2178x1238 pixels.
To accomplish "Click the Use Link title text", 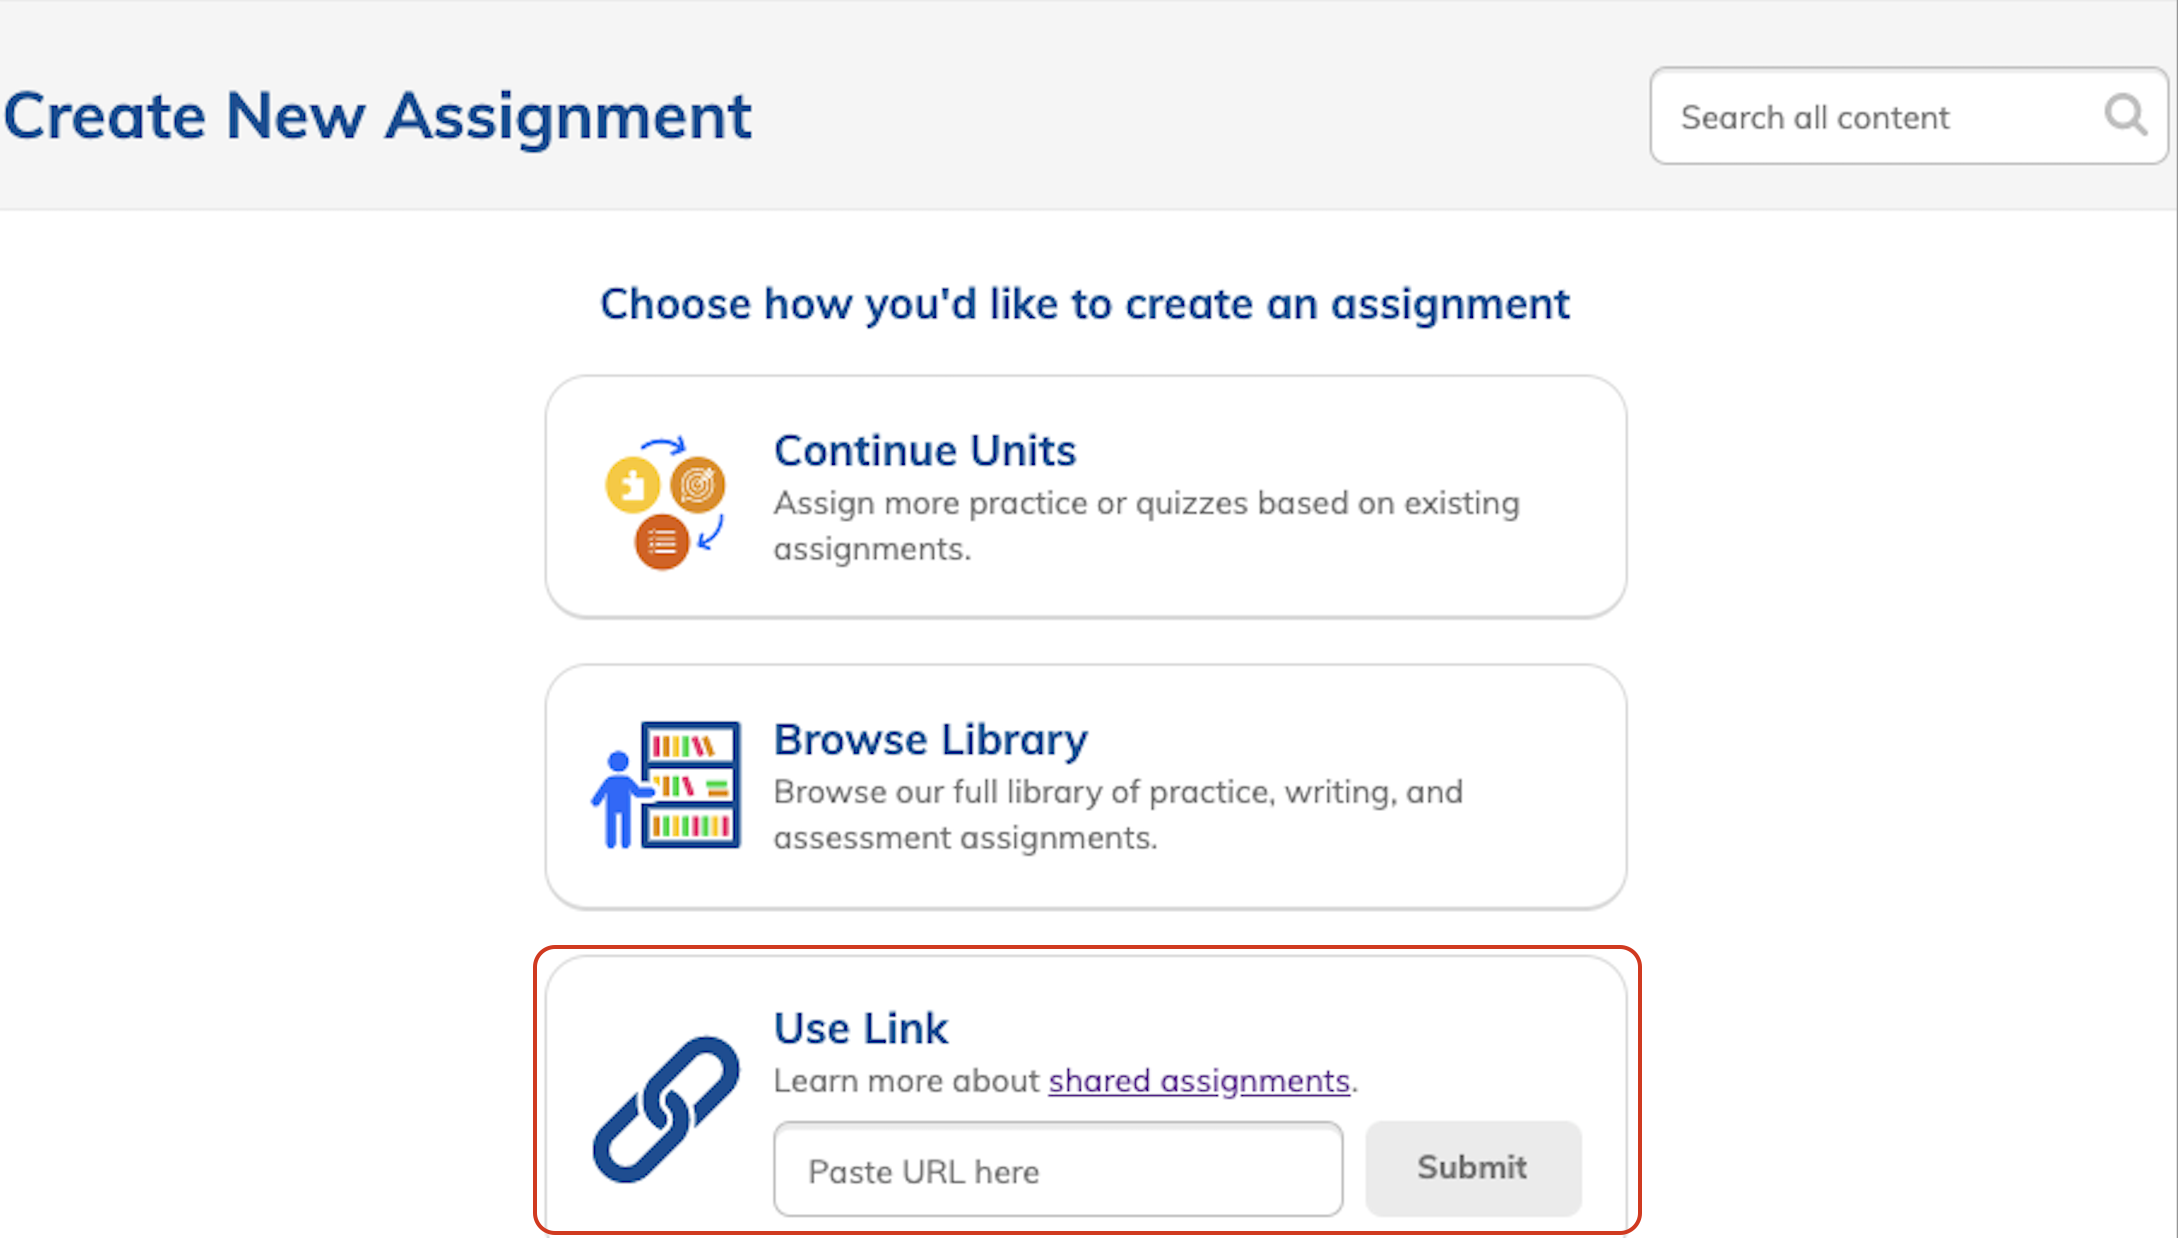I will (860, 1027).
